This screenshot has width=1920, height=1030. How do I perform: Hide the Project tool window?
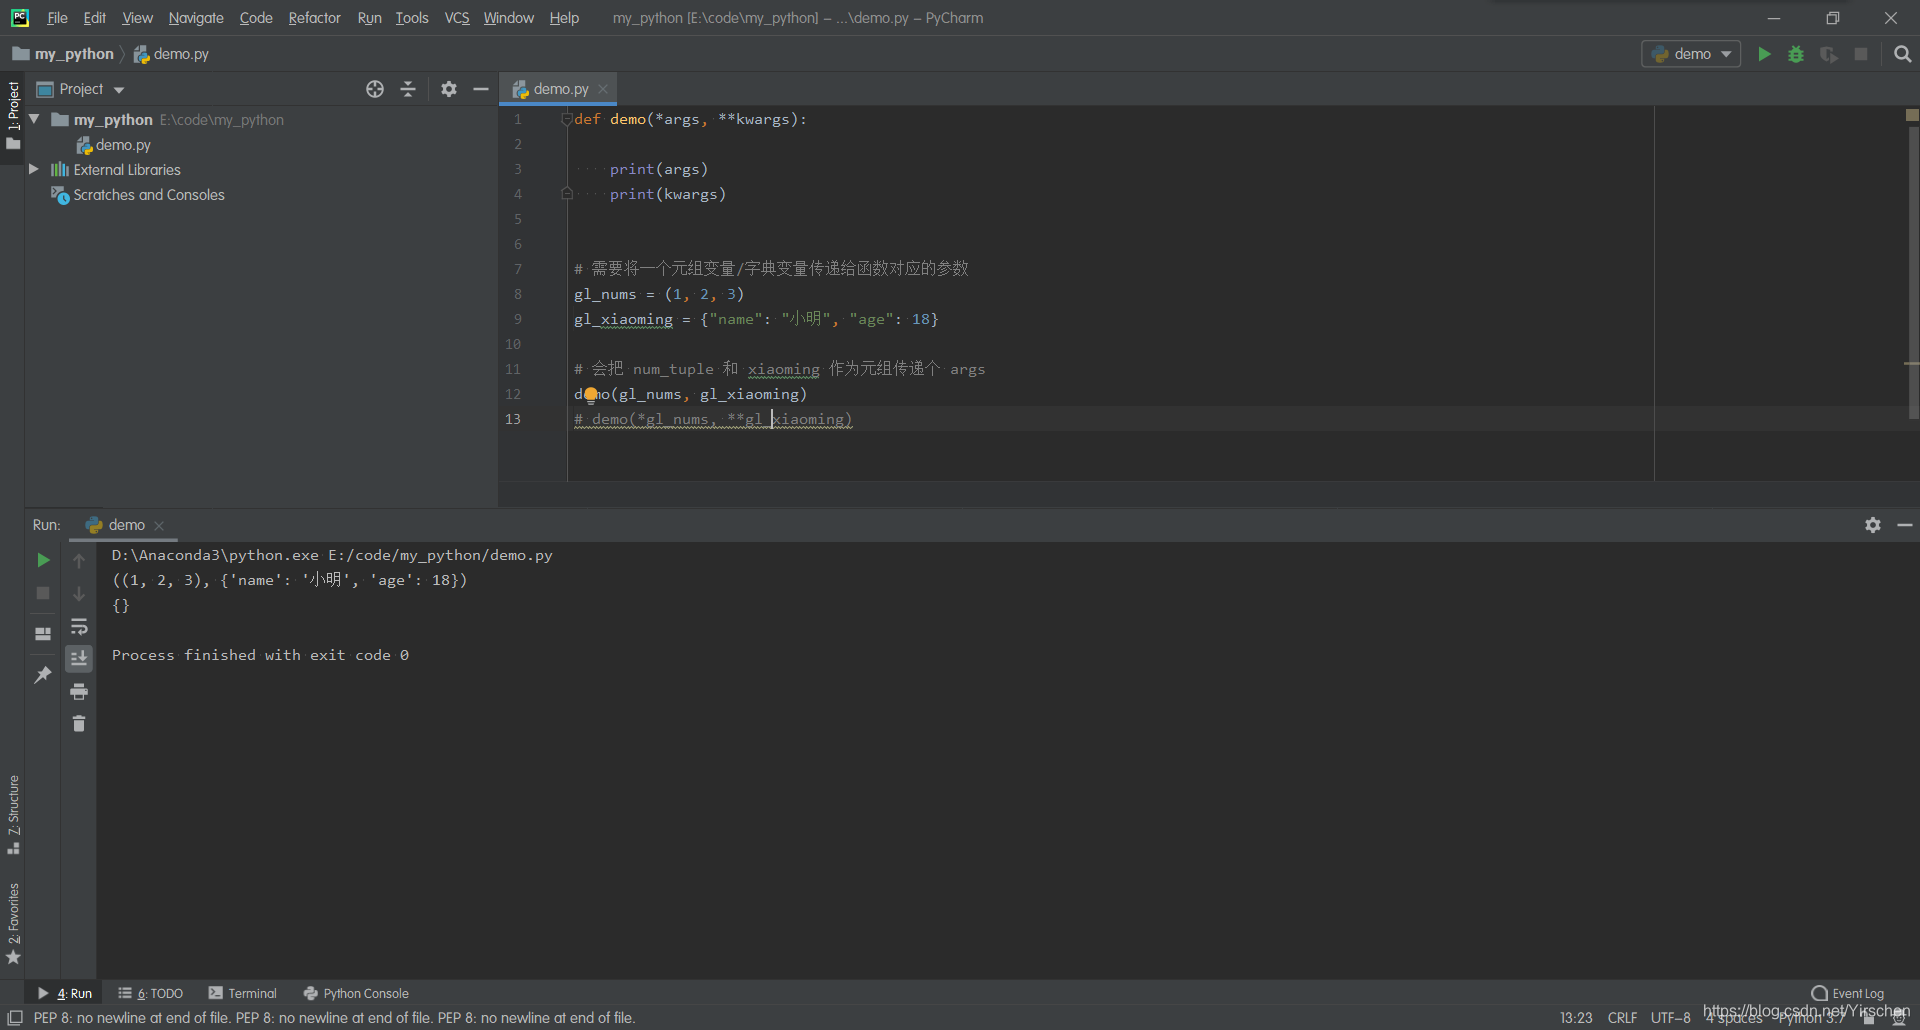[x=481, y=89]
